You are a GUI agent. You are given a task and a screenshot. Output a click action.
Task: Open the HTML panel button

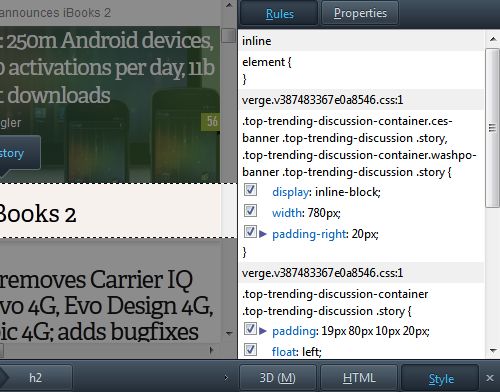tap(359, 378)
